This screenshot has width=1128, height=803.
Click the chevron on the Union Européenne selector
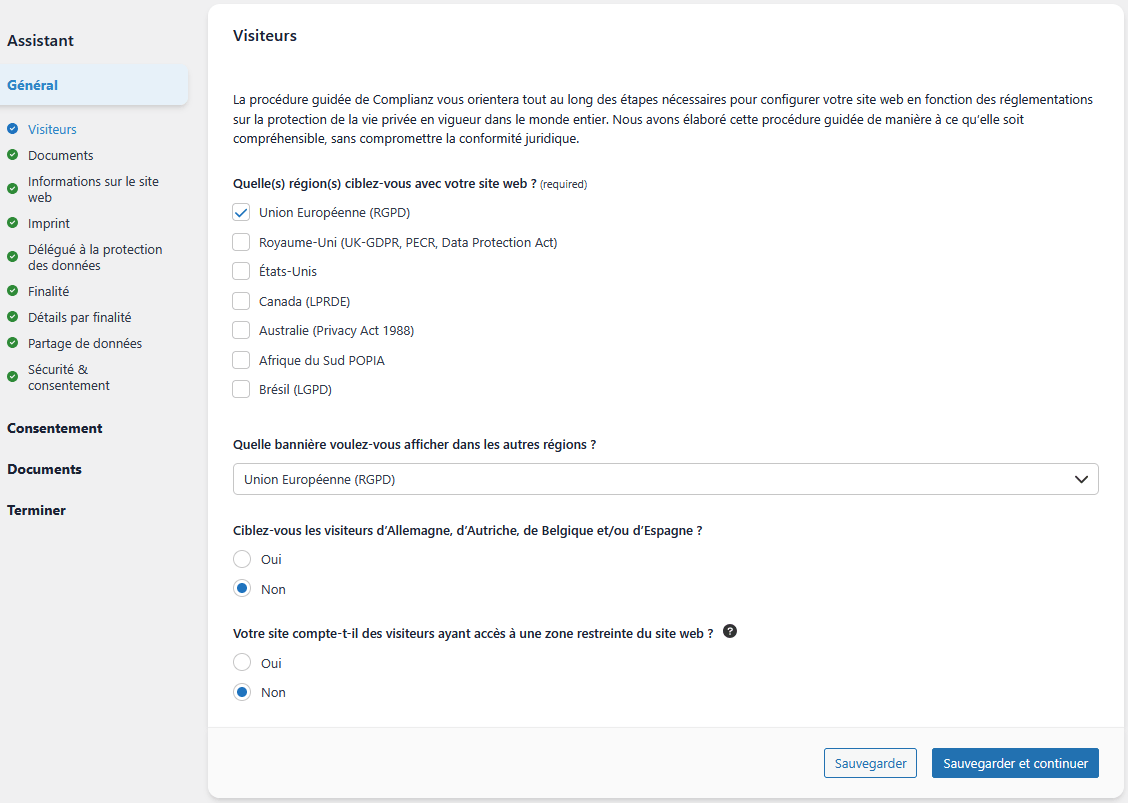1081,479
